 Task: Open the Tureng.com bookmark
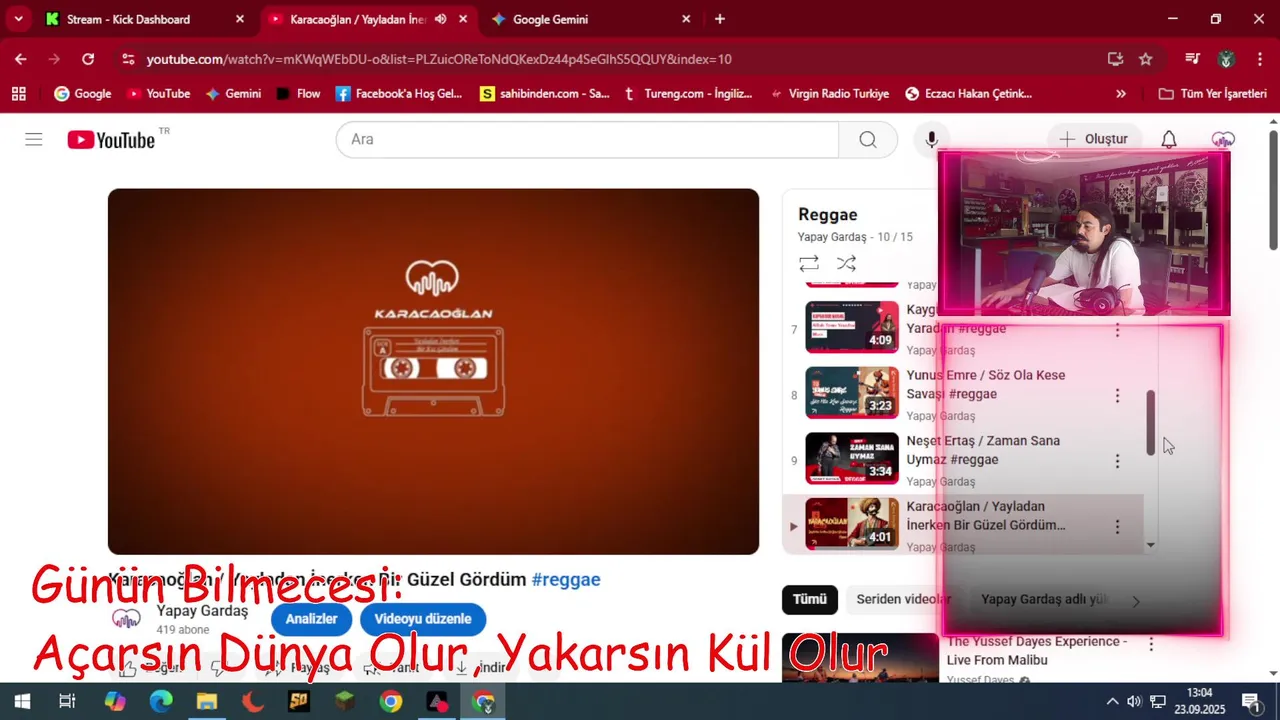coord(688,94)
